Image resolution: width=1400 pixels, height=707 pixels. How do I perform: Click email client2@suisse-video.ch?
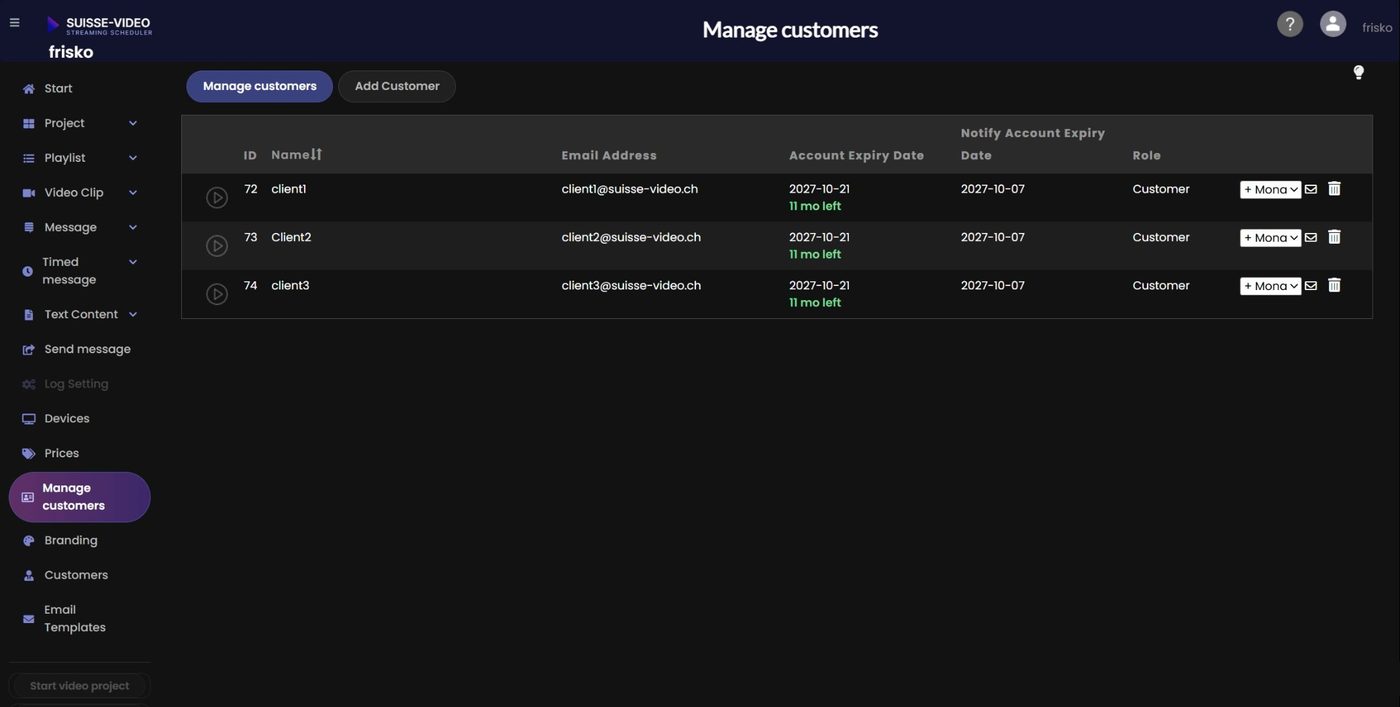(631, 237)
